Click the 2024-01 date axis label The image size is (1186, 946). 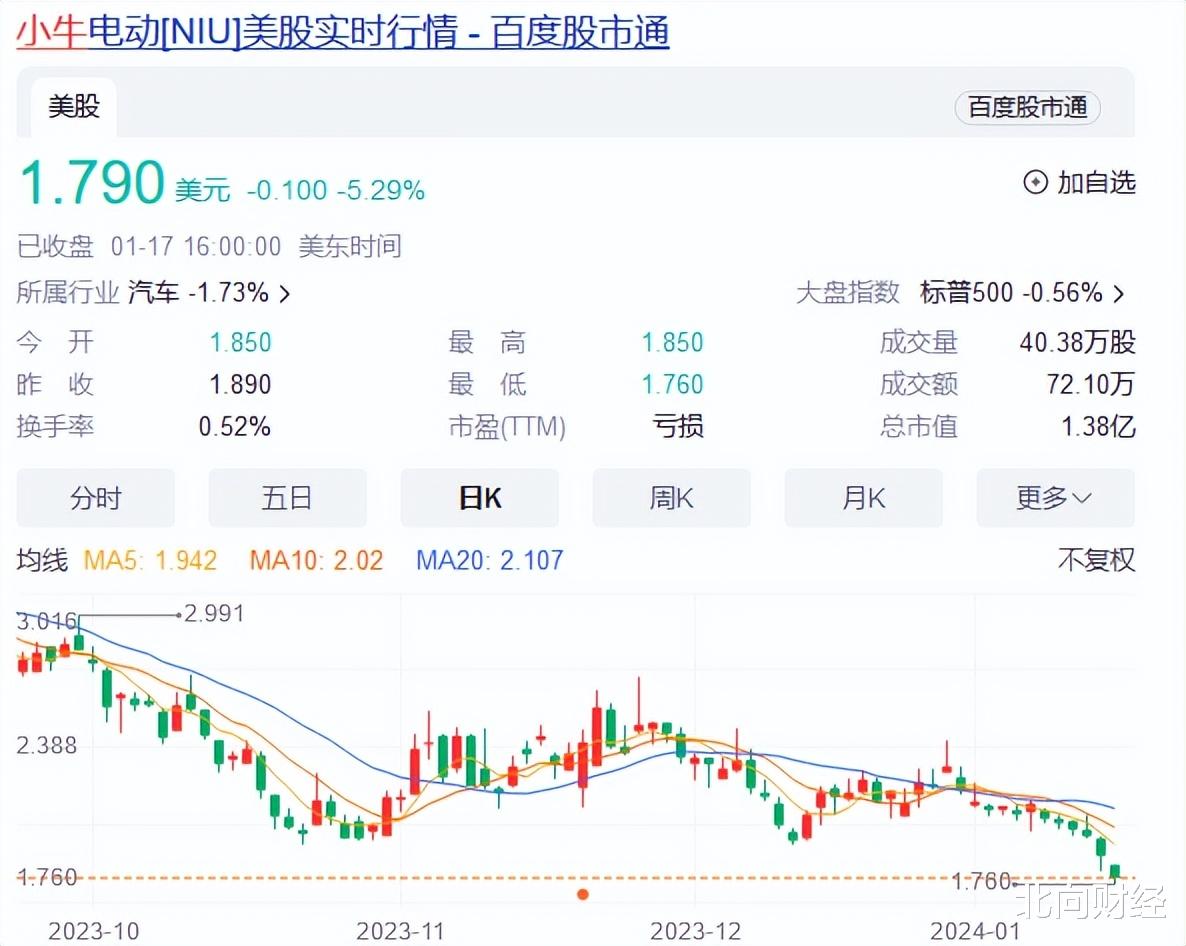click(x=976, y=931)
